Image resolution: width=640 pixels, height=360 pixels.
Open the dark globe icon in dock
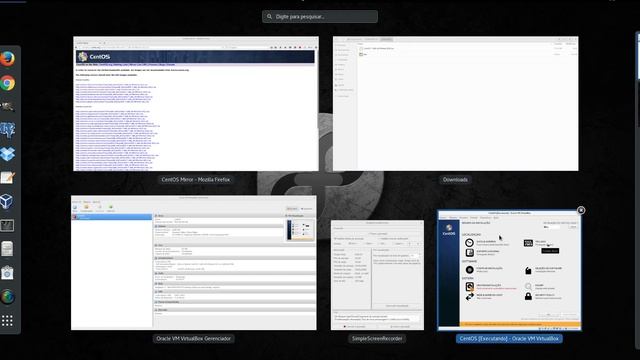pyautogui.click(x=7, y=297)
